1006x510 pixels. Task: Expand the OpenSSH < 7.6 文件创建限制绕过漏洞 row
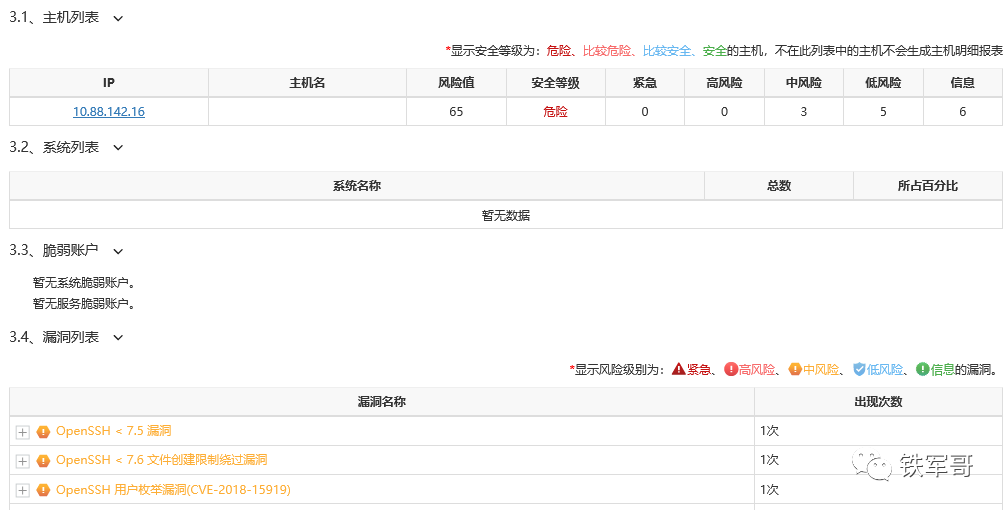pos(22,461)
